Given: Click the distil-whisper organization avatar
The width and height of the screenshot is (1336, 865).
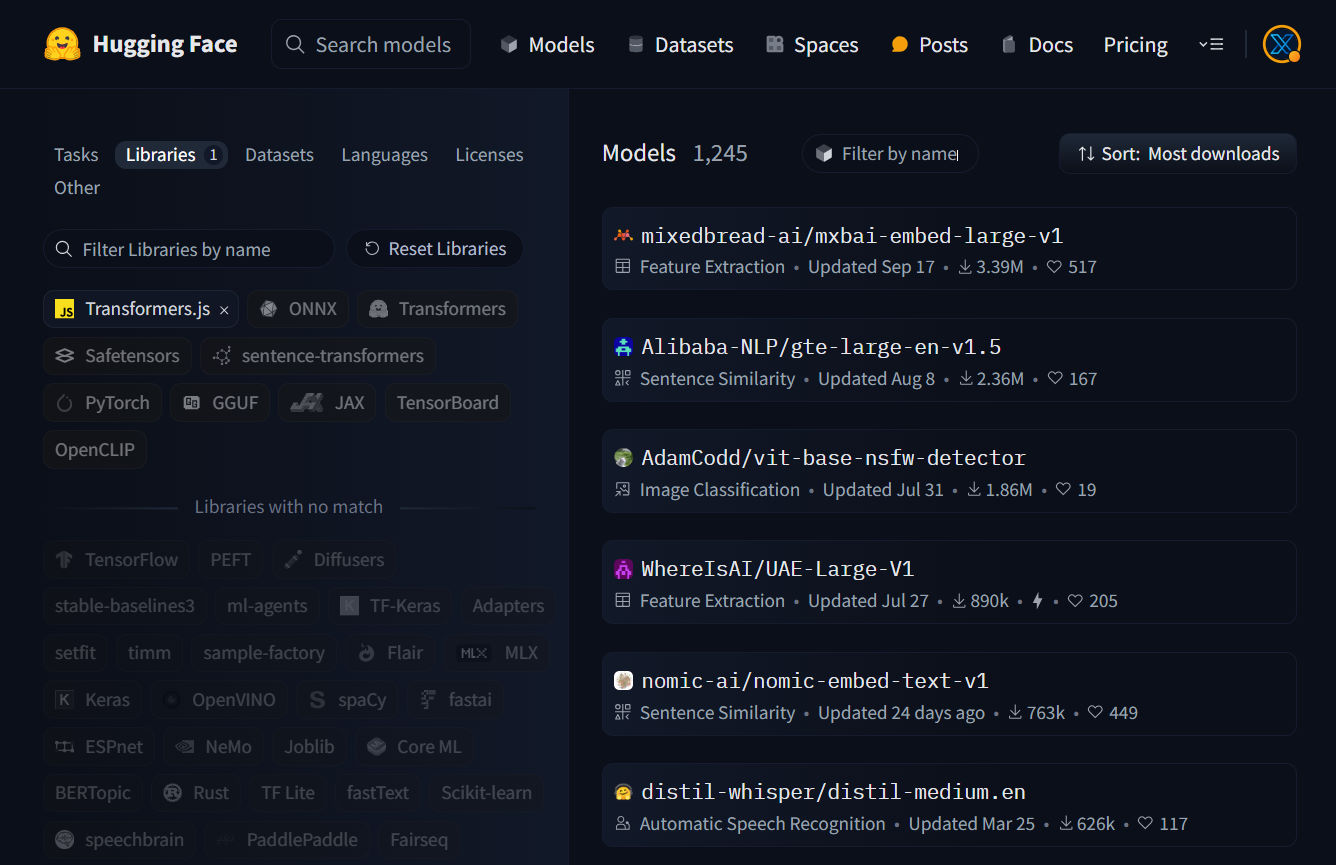Looking at the screenshot, I should coord(623,792).
